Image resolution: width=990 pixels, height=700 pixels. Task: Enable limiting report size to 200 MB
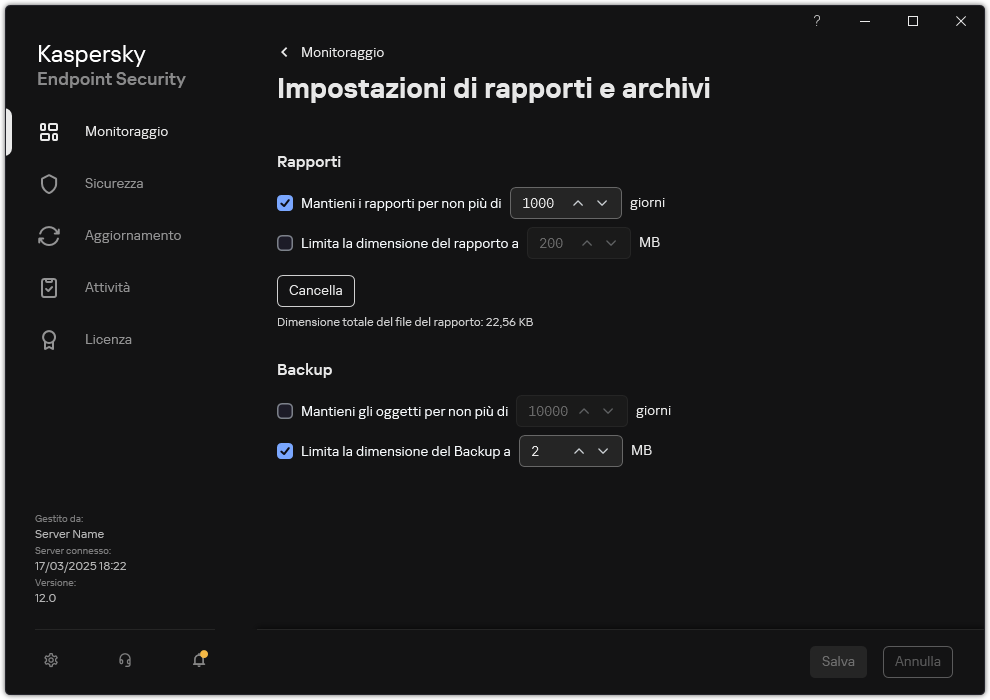click(x=285, y=242)
